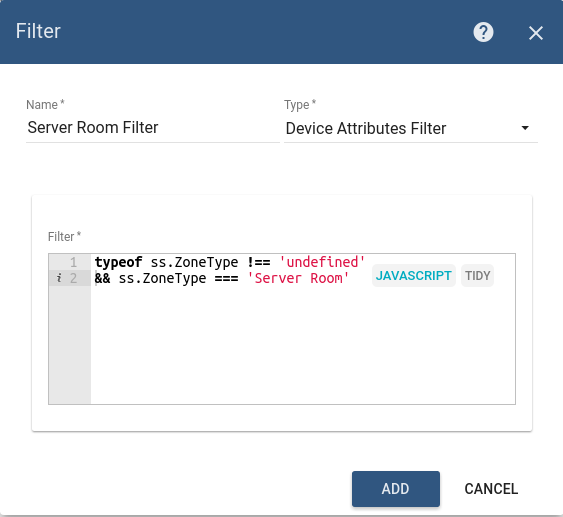Screen dimensions: 563x517
Task: Click the info marker beside line 2
Action: 59,278
